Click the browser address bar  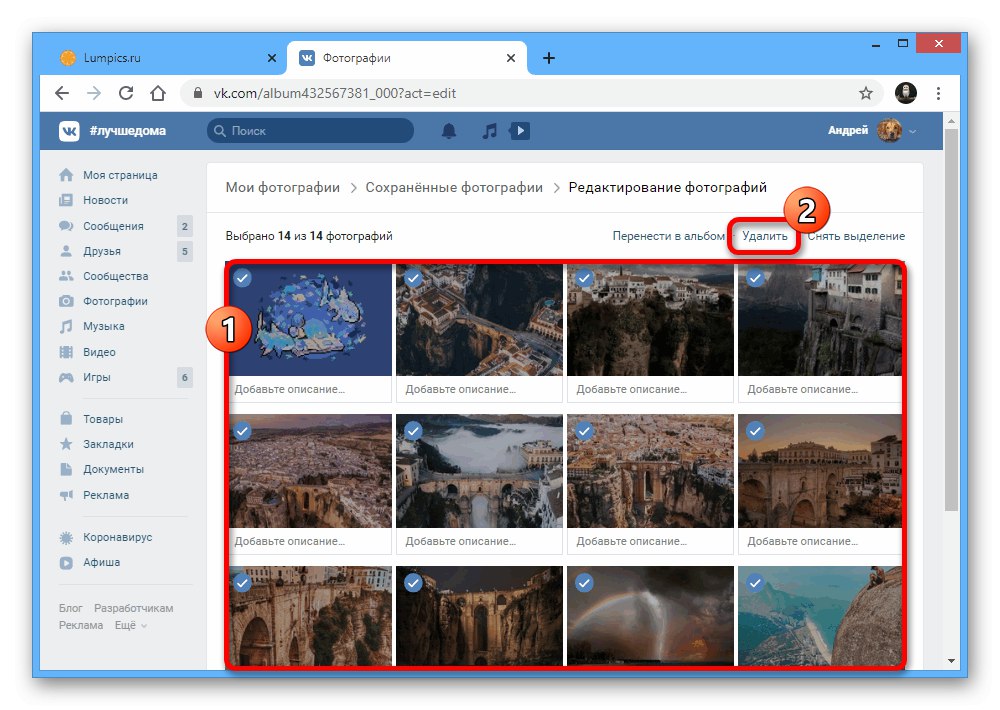click(x=533, y=93)
